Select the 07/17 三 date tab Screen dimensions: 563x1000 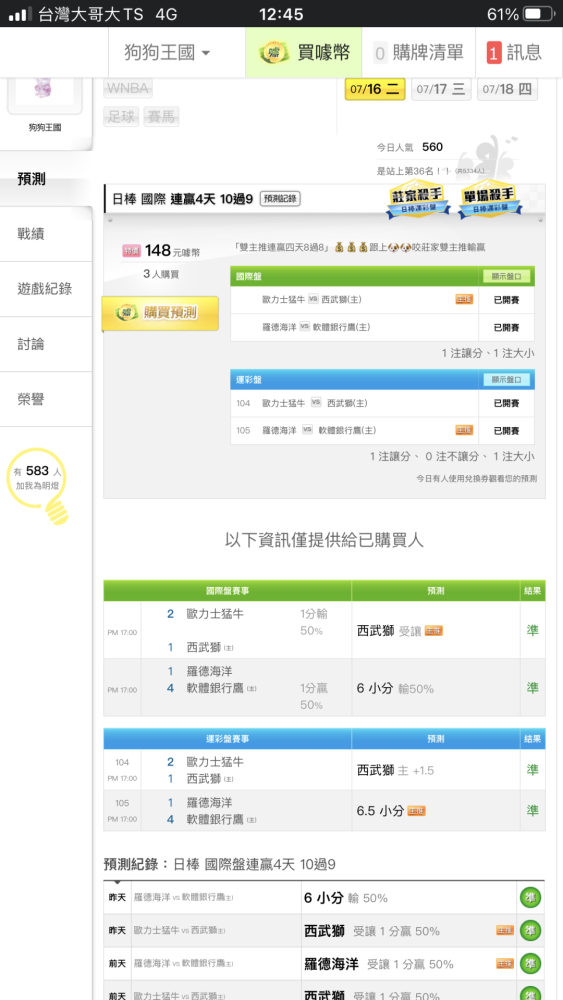coord(441,89)
